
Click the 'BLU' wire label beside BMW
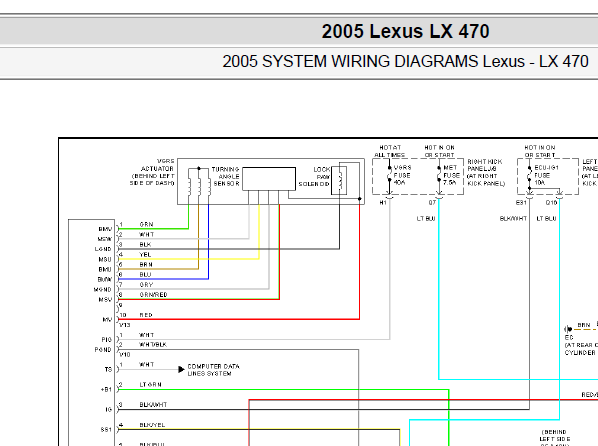(x=145, y=274)
